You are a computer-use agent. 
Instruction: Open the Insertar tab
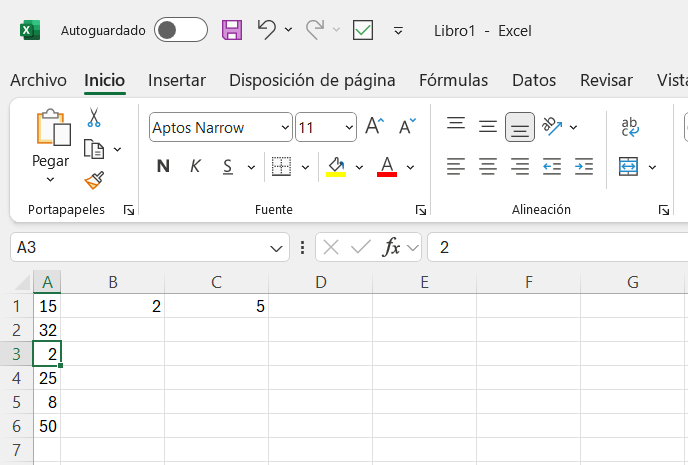pyautogui.click(x=177, y=80)
